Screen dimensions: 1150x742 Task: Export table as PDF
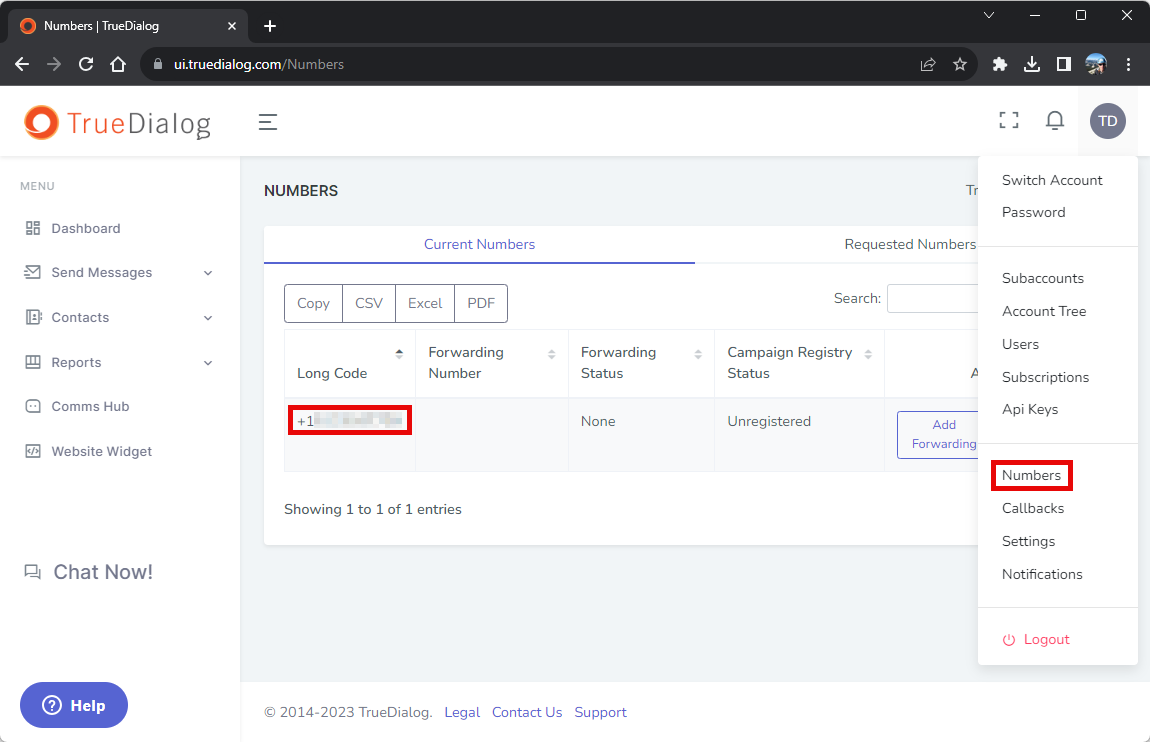pyautogui.click(x=481, y=304)
